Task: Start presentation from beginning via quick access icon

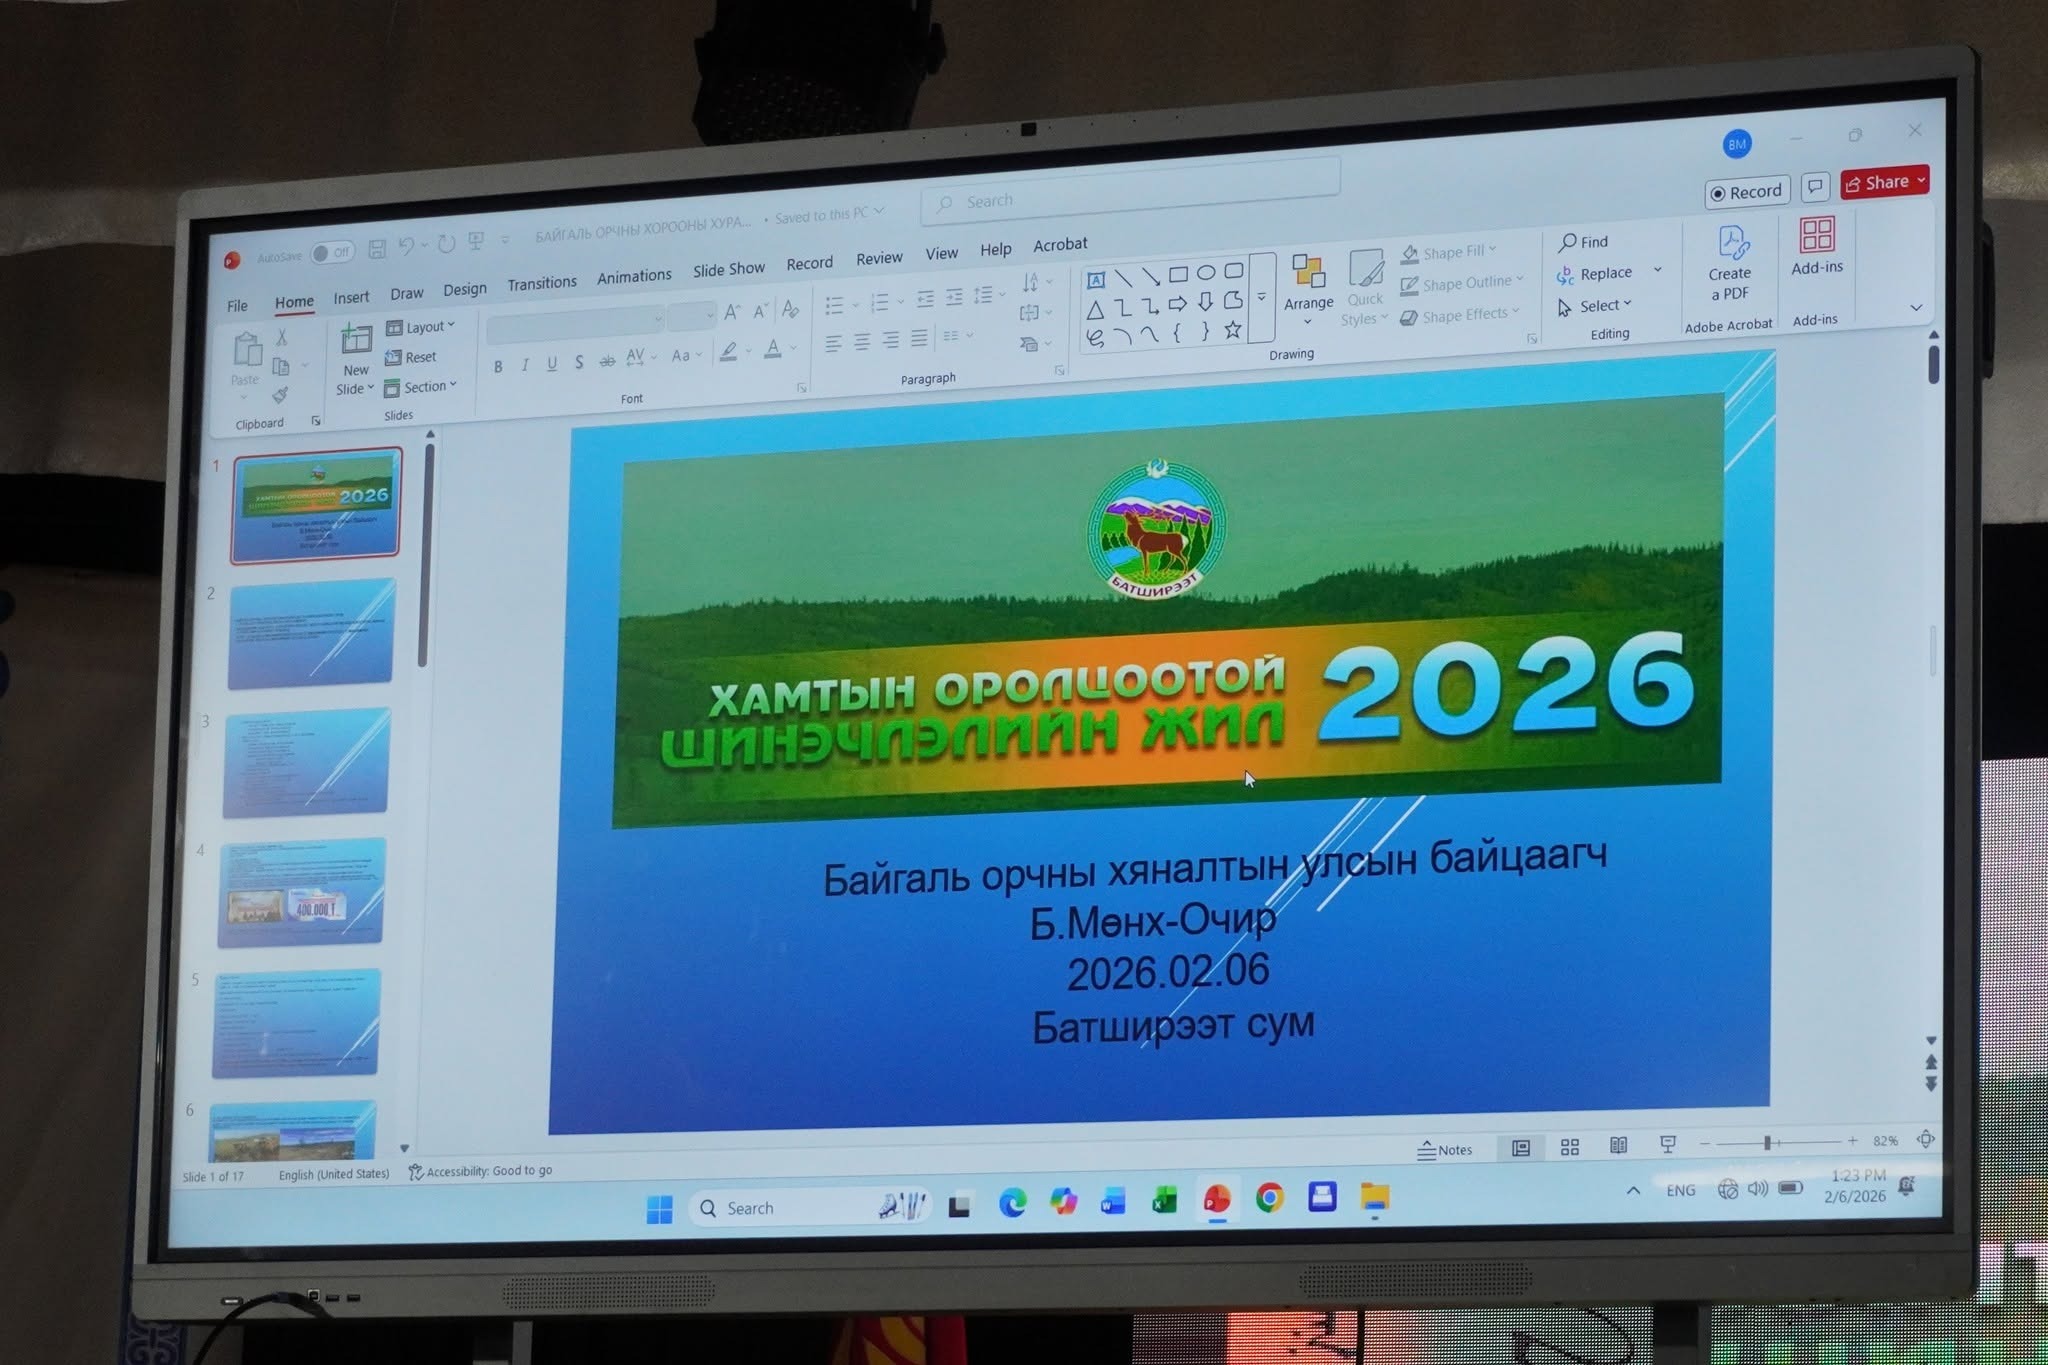Action: (476, 241)
